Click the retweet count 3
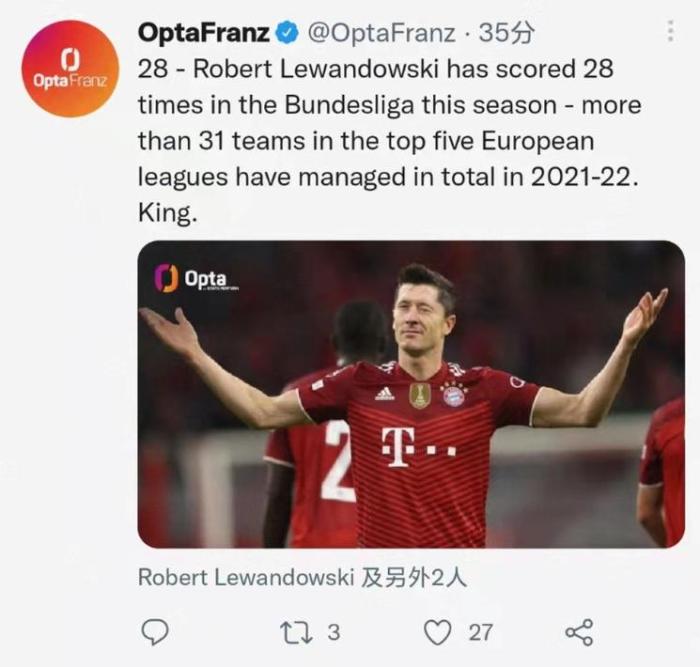Image resolution: width=700 pixels, height=667 pixels. point(334,632)
